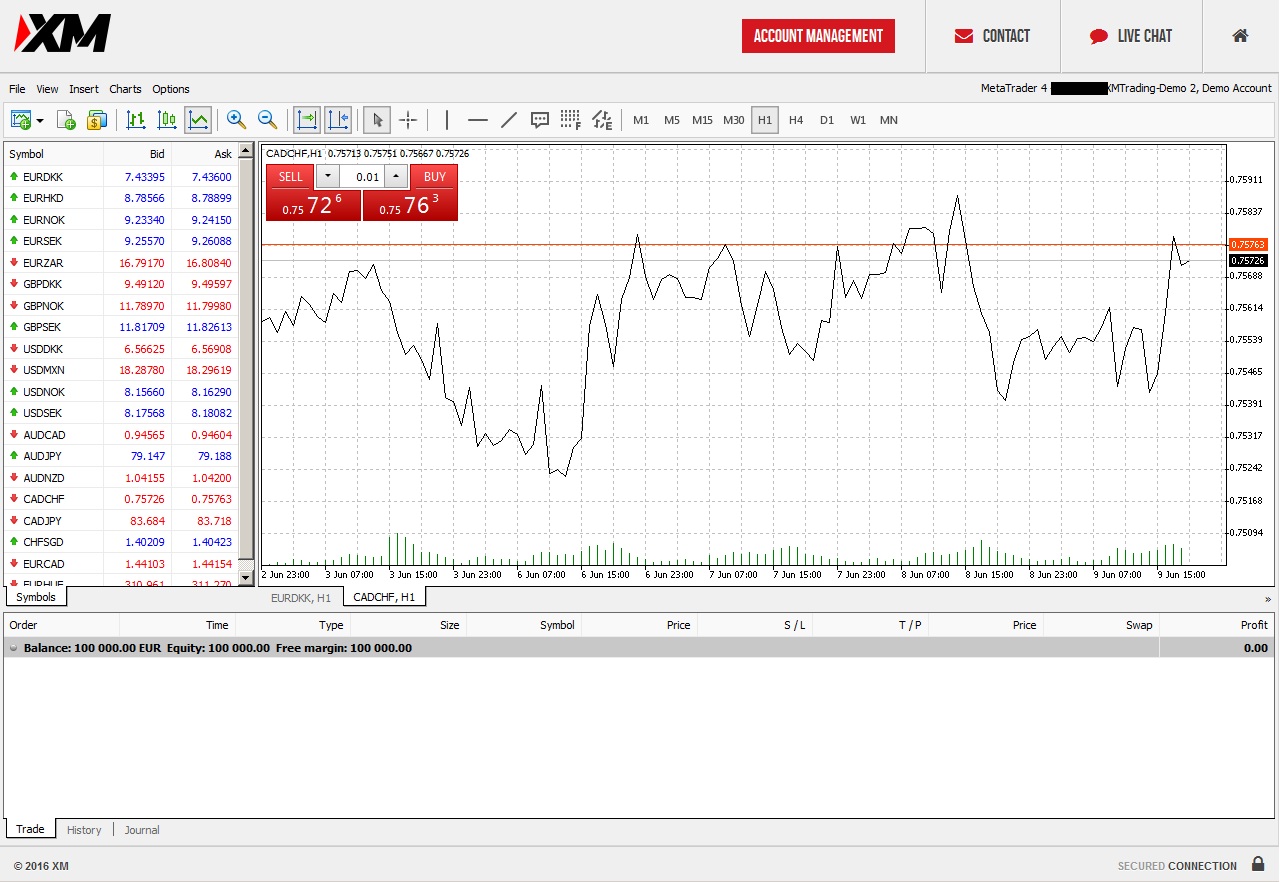Open the text comment annotation tool
Image resolution: width=1280 pixels, height=882 pixels.
[540, 119]
